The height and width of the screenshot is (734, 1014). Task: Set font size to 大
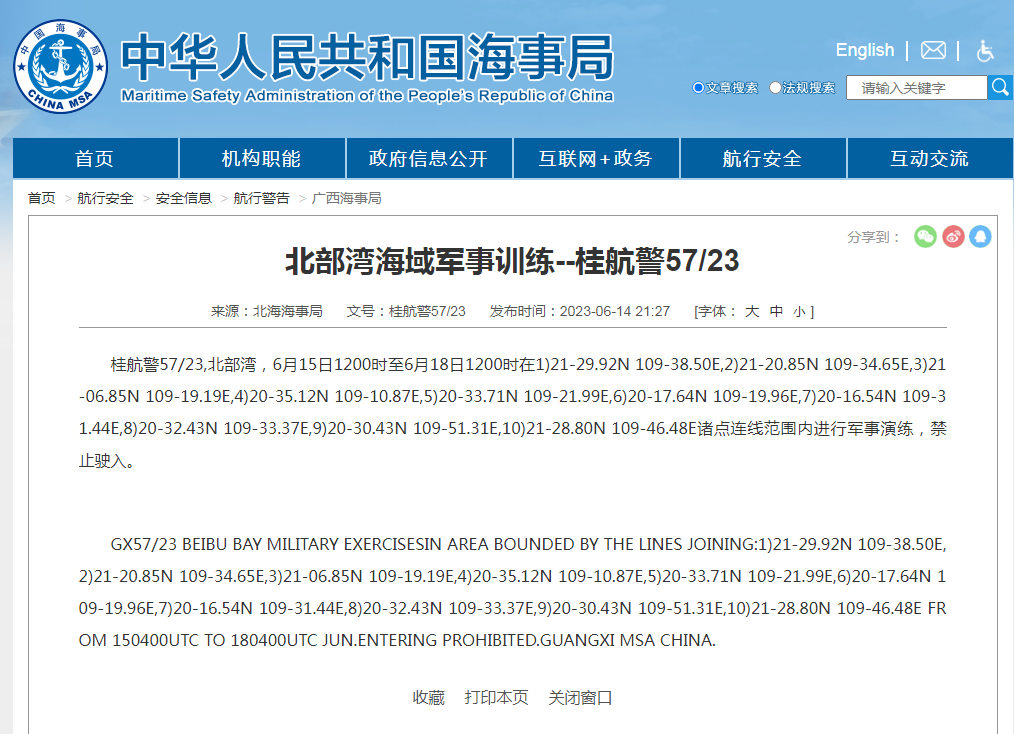(751, 312)
